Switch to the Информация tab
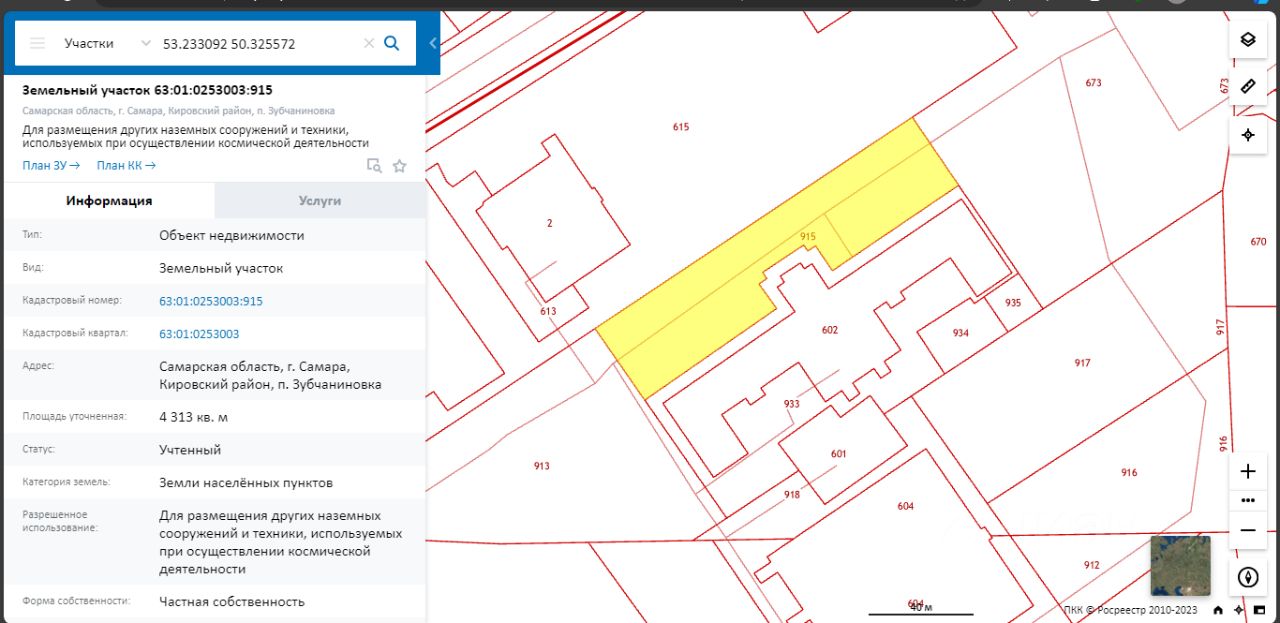Image resolution: width=1280 pixels, height=623 pixels. [109, 200]
